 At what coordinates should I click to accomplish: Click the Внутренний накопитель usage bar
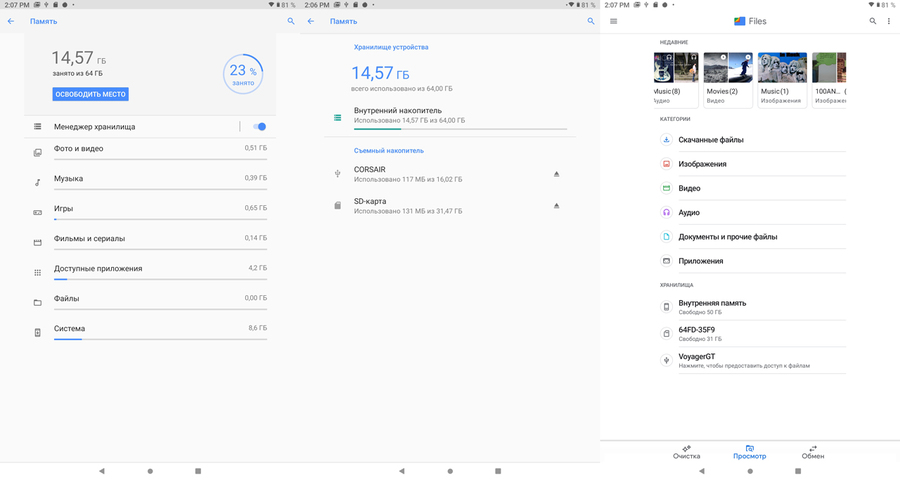[x=460, y=129]
